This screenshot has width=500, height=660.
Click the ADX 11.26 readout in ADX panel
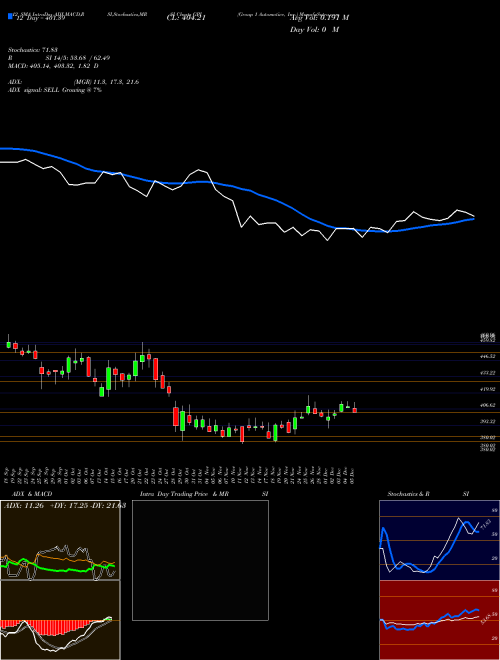[24, 506]
